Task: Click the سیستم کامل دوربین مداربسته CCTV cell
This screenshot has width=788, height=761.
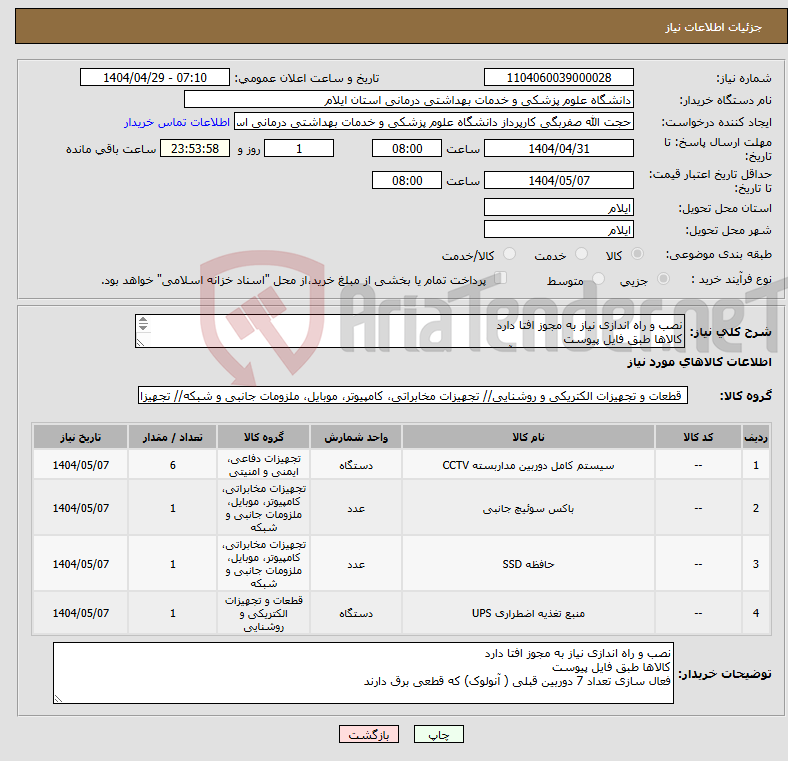Action: coord(528,465)
